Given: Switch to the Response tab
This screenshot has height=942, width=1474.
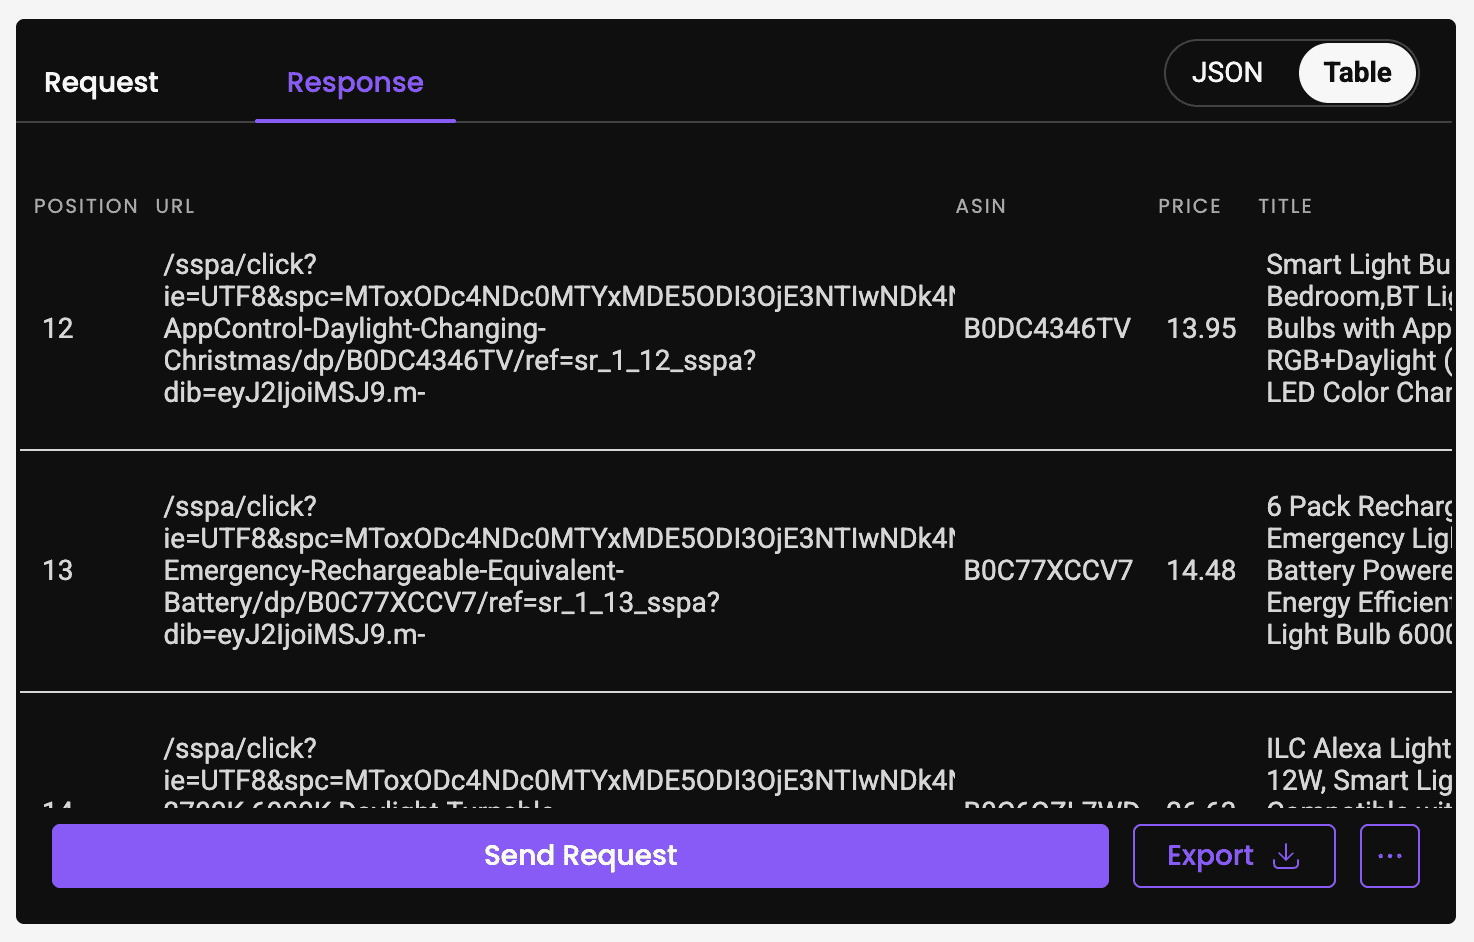Looking at the screenshot, I should pyautogui.click(x=355, y=82).
